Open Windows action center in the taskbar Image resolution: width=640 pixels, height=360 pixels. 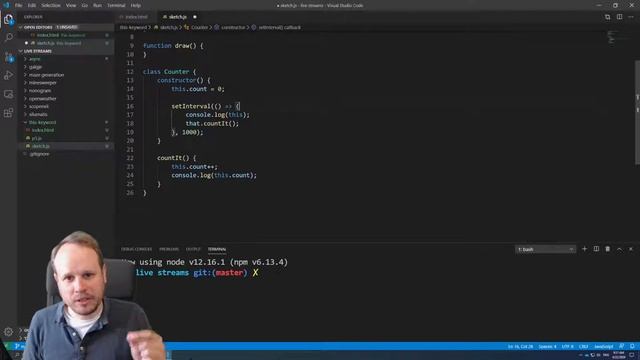point(631,355)
